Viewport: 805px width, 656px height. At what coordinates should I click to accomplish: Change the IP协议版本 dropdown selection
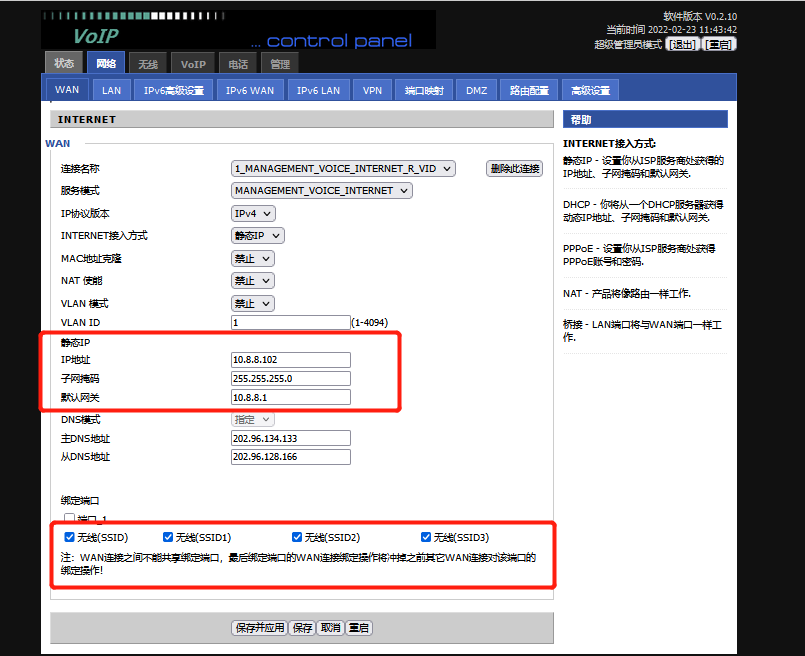(253, 213)
